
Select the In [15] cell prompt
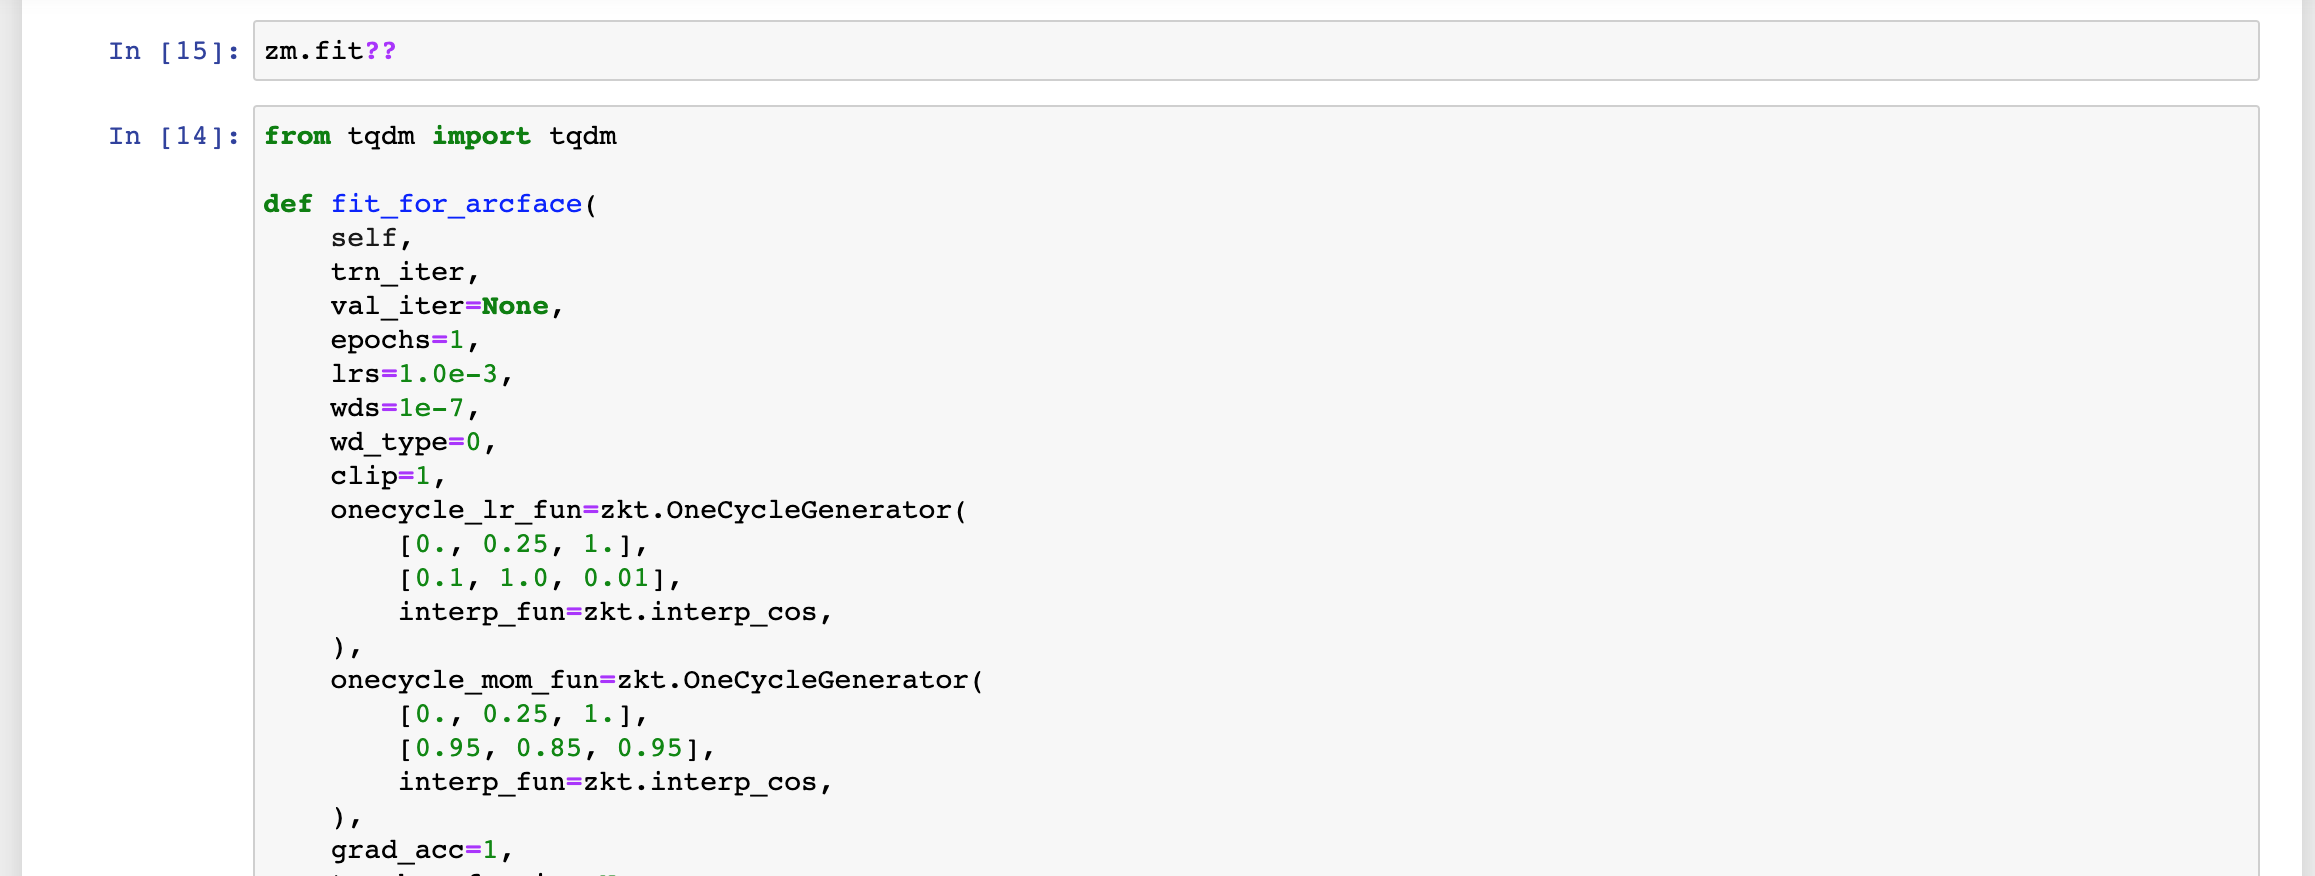(x=174, y=51)
